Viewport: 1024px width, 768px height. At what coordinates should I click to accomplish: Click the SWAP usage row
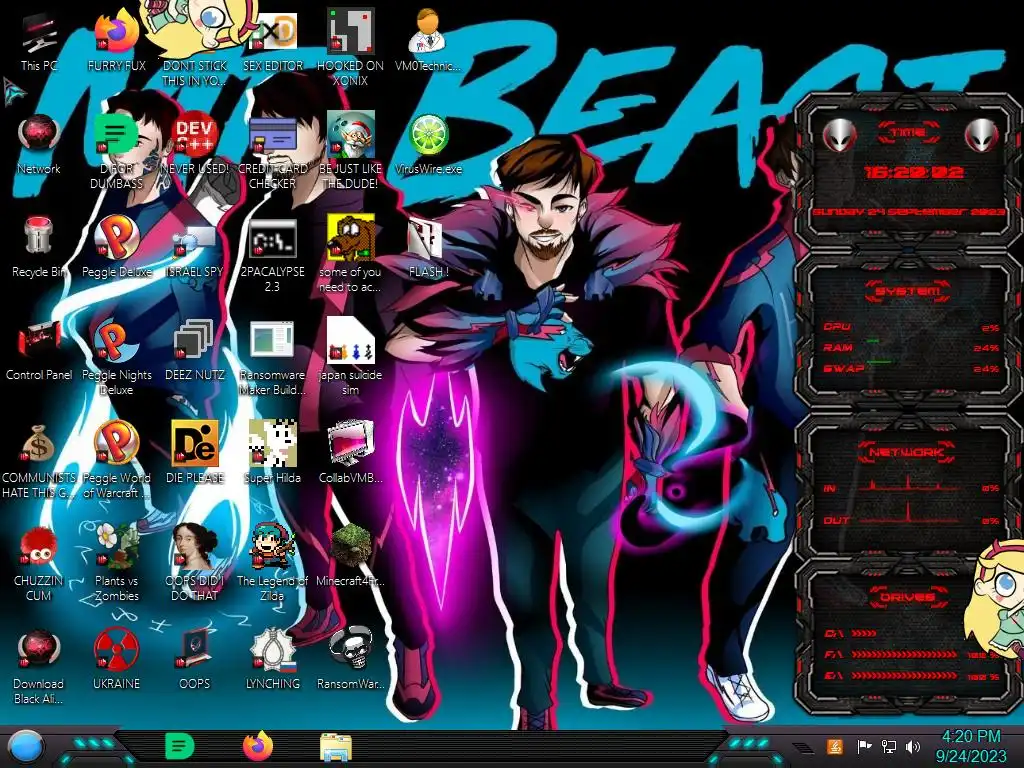pos(911,368)
